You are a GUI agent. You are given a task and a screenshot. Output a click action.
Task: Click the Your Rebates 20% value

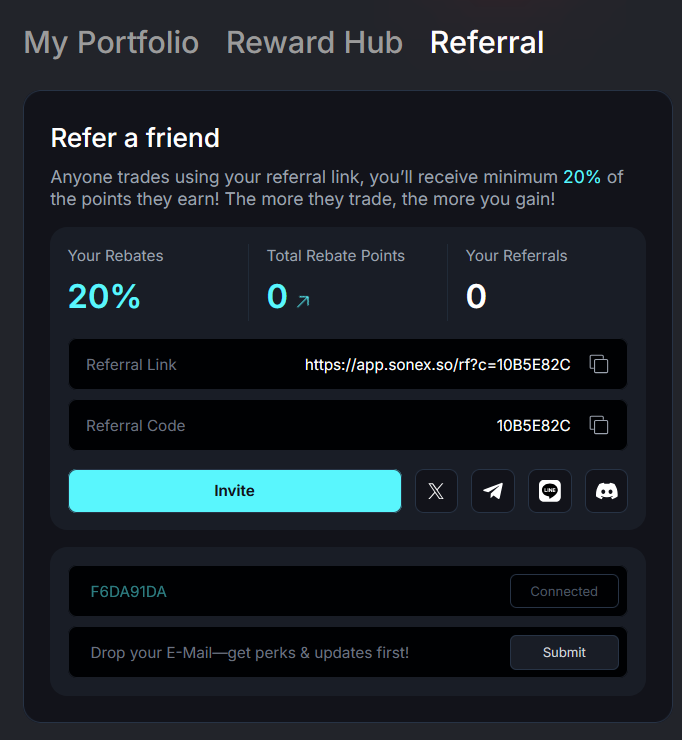[104, 296]
